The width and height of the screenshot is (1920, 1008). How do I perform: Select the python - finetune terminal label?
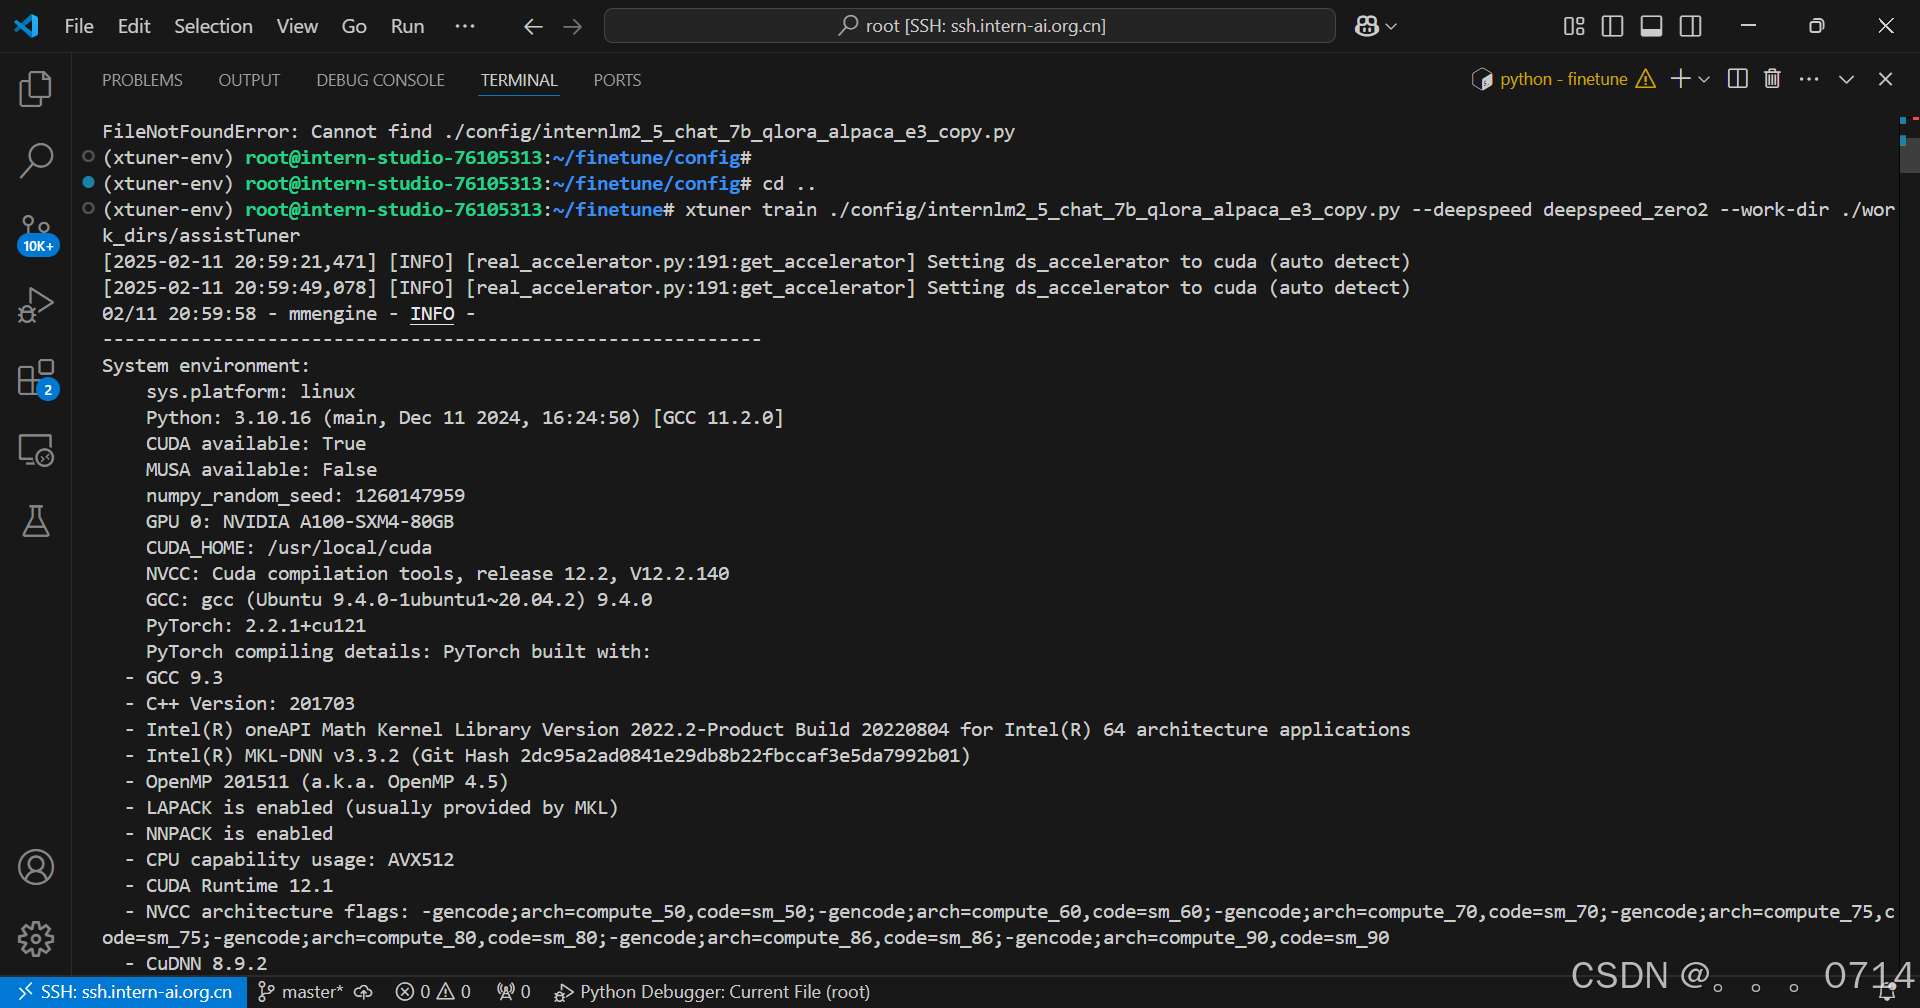pos(1564,79)
